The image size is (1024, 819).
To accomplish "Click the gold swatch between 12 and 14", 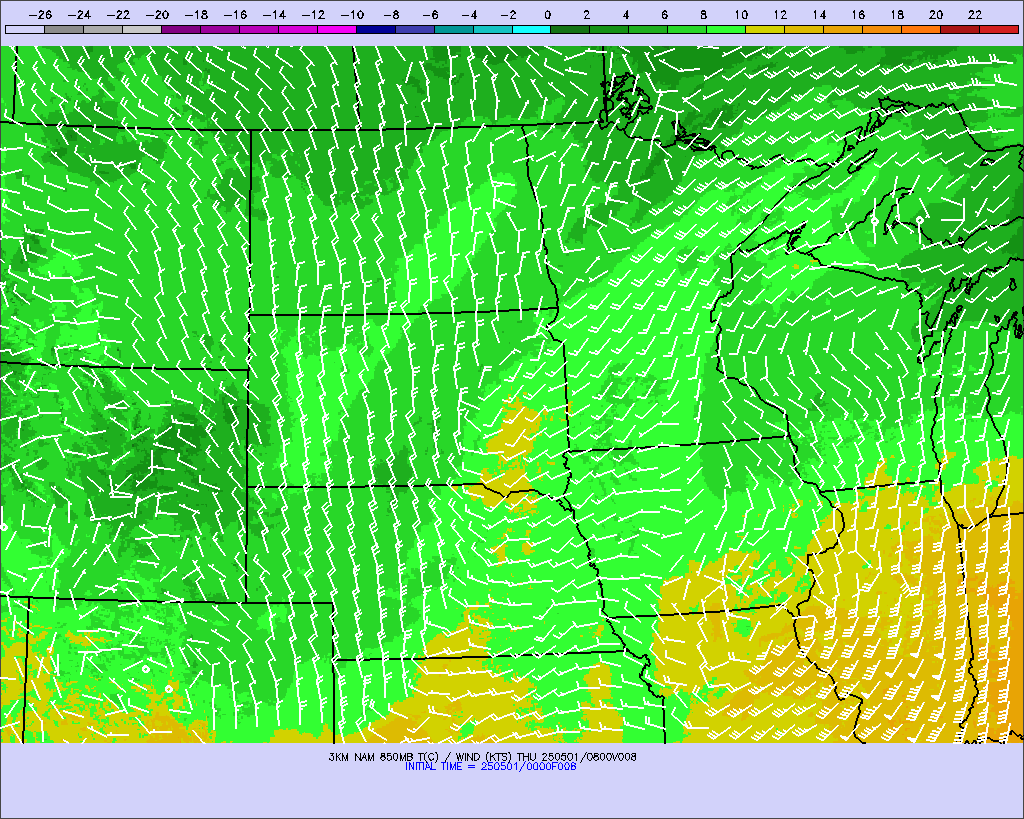I will (805, 29).
